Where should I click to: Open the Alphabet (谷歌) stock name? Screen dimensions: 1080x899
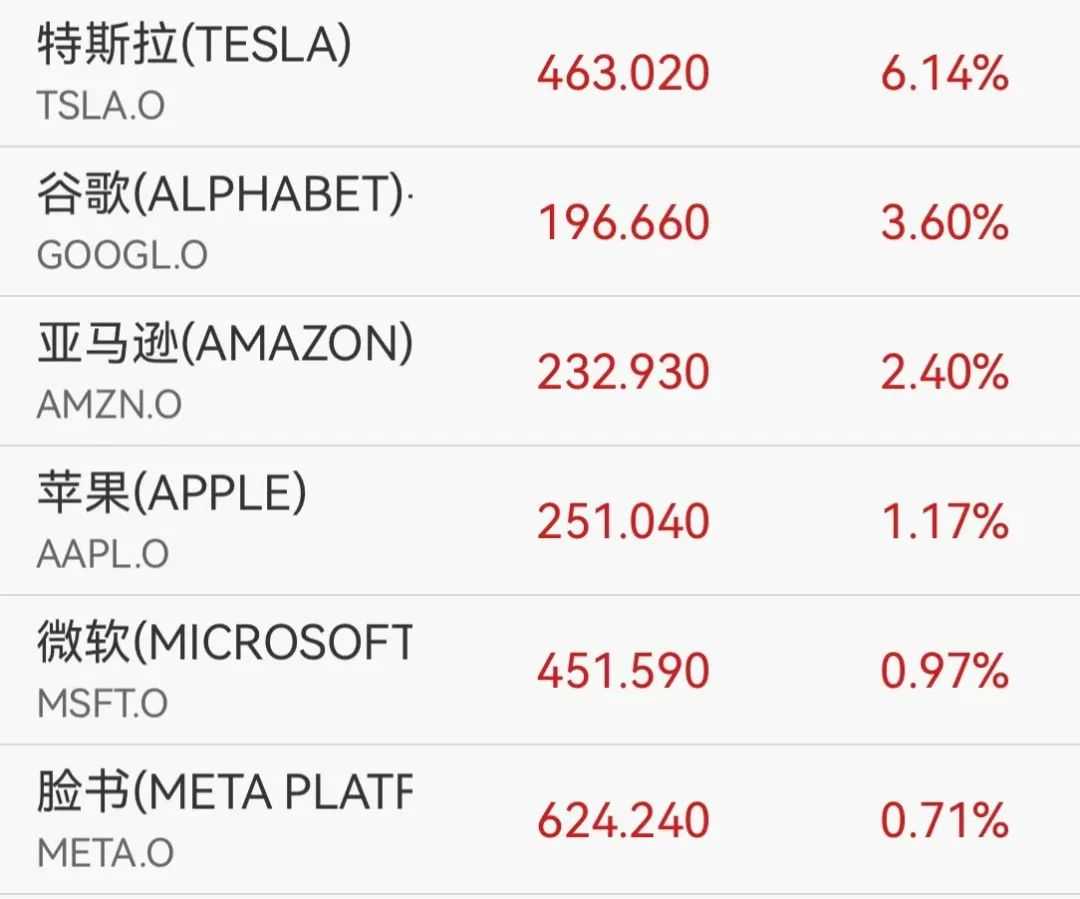(x=220, y=195)
